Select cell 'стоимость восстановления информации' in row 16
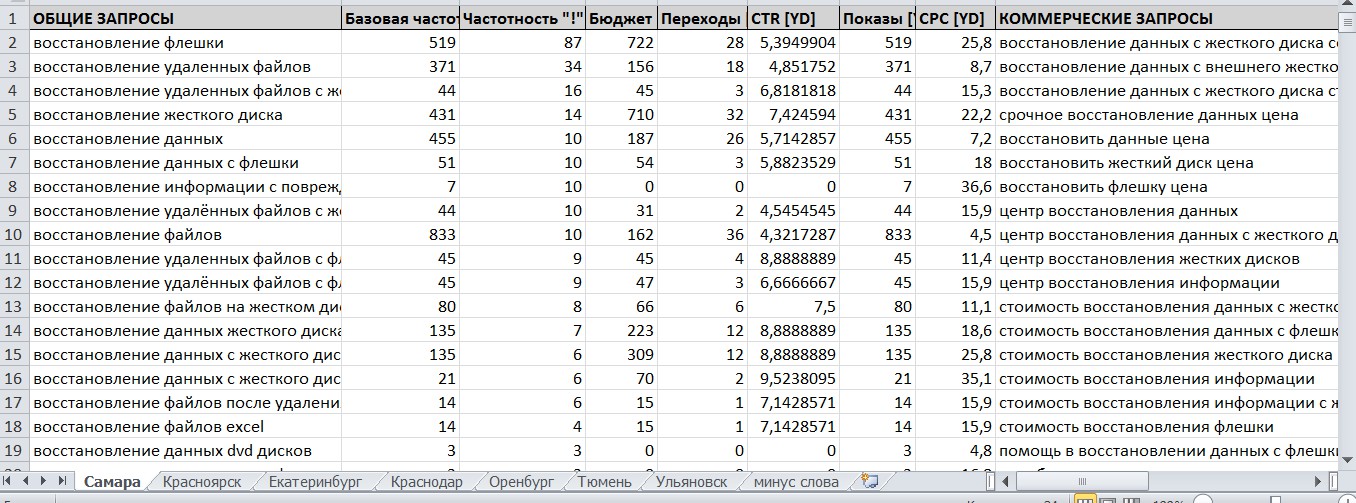Screen dimensions: 1356x503 [1168, 378]
